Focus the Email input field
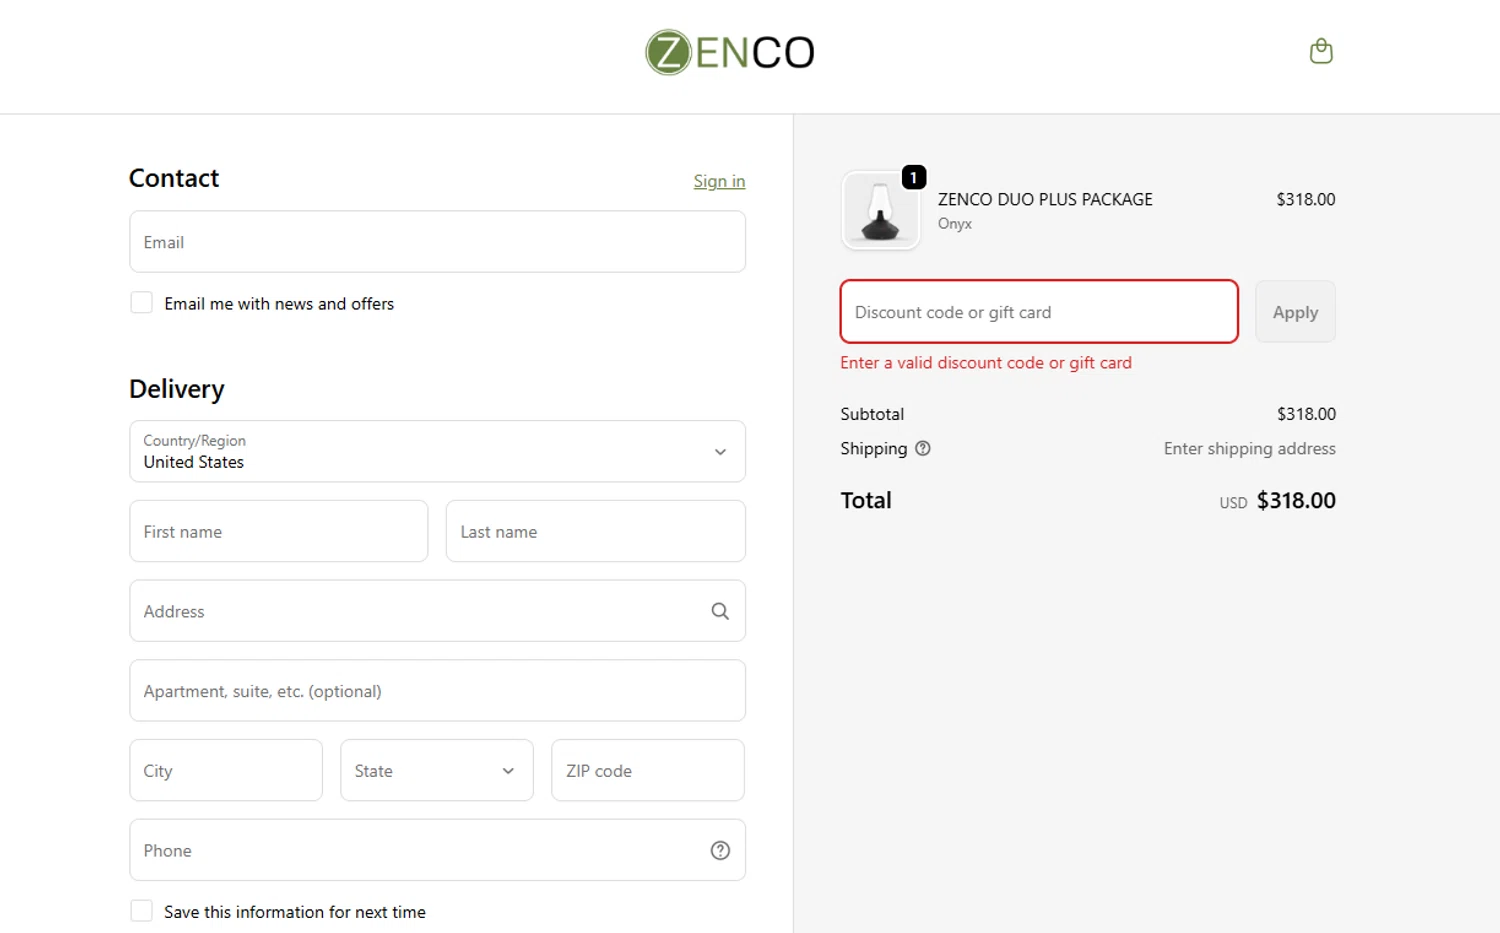 tap(437, 241)
